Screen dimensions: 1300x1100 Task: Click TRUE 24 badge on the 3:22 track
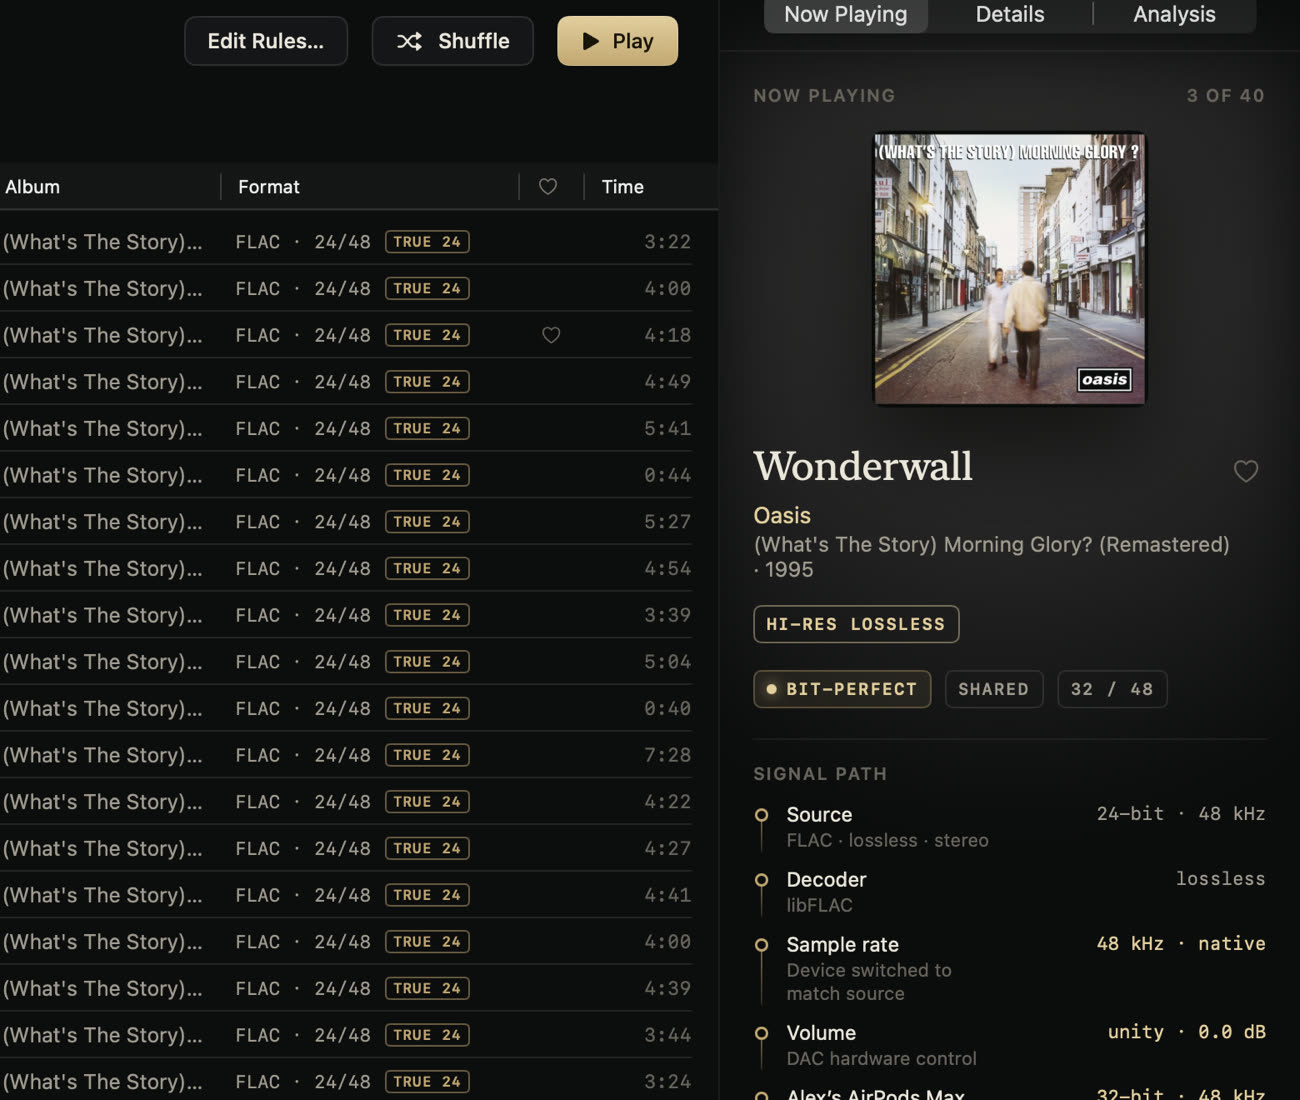(x=427, y=242)
